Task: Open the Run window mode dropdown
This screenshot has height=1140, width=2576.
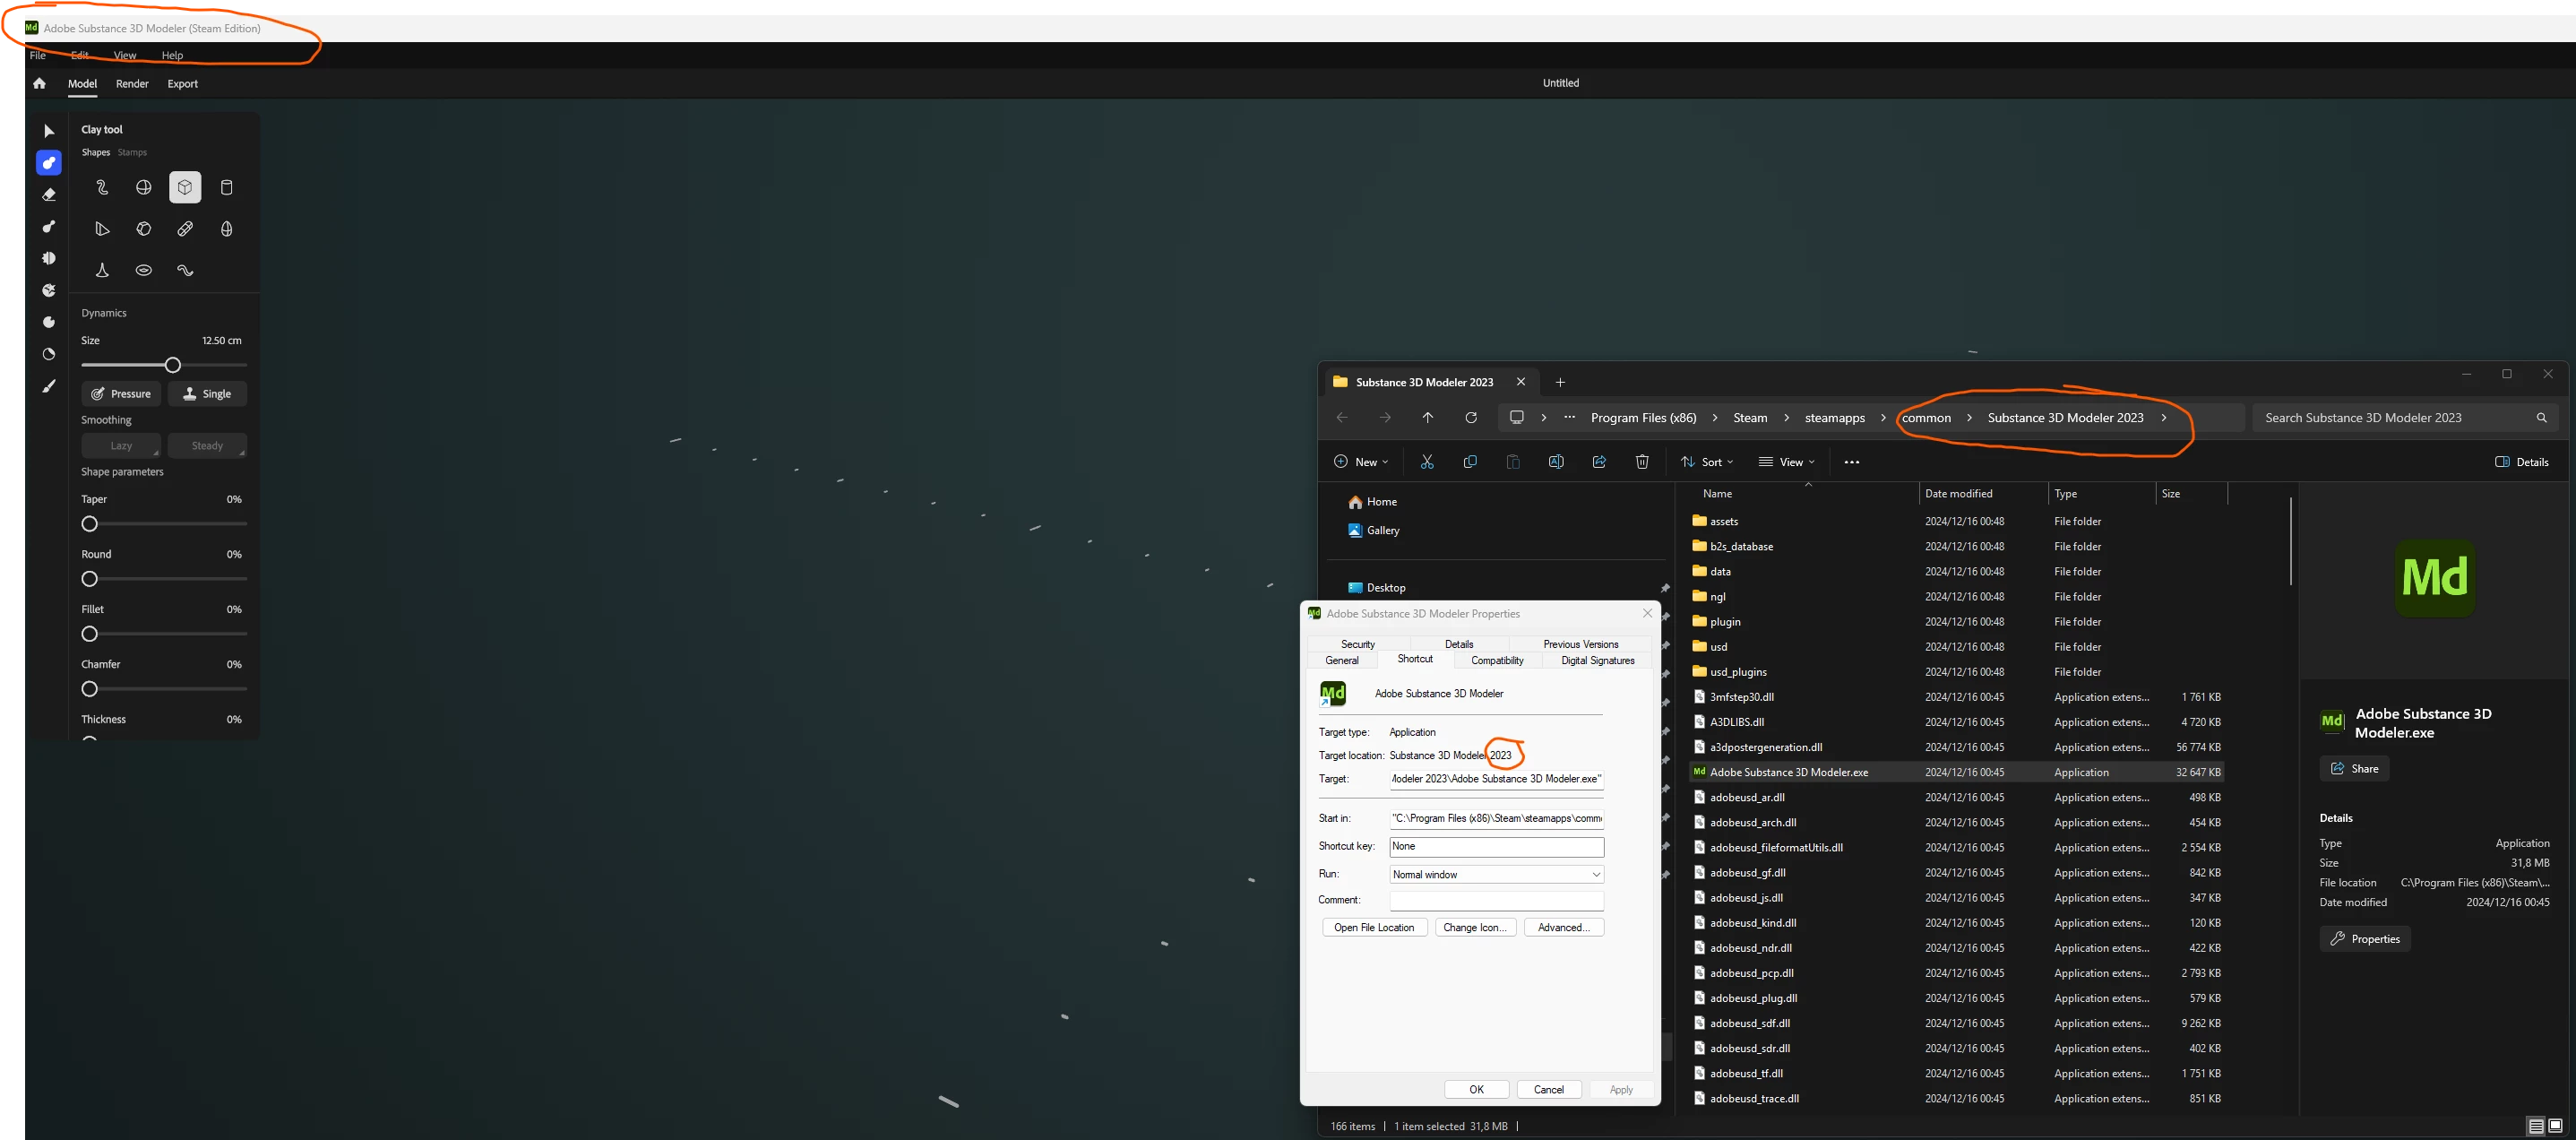Action: point(1496,874)
